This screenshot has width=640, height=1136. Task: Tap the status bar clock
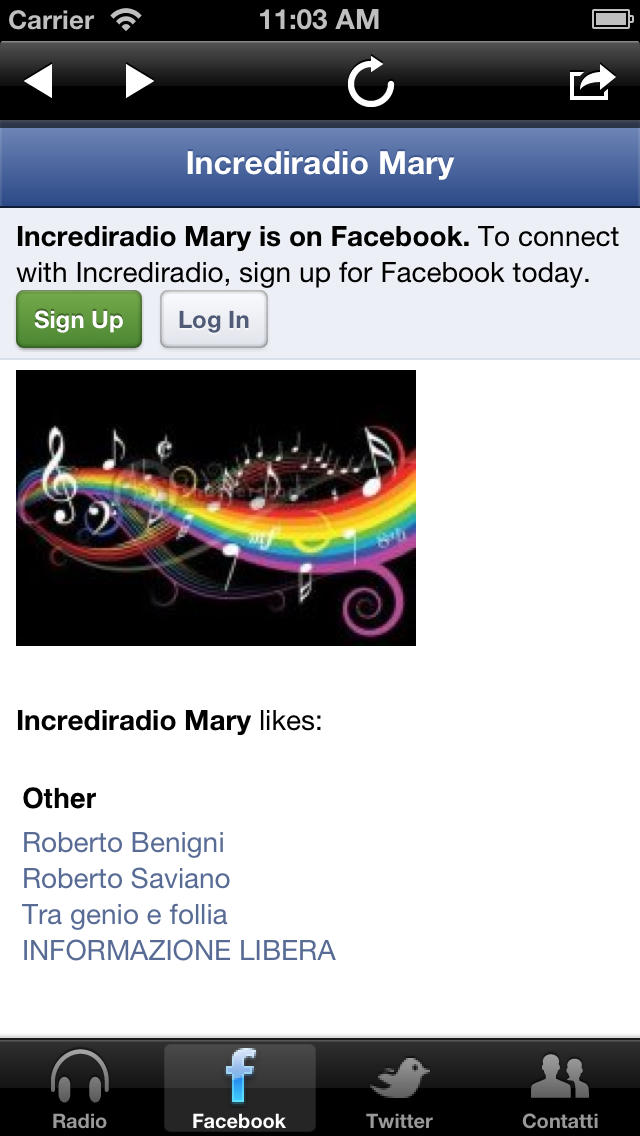[x=319, y=20]
